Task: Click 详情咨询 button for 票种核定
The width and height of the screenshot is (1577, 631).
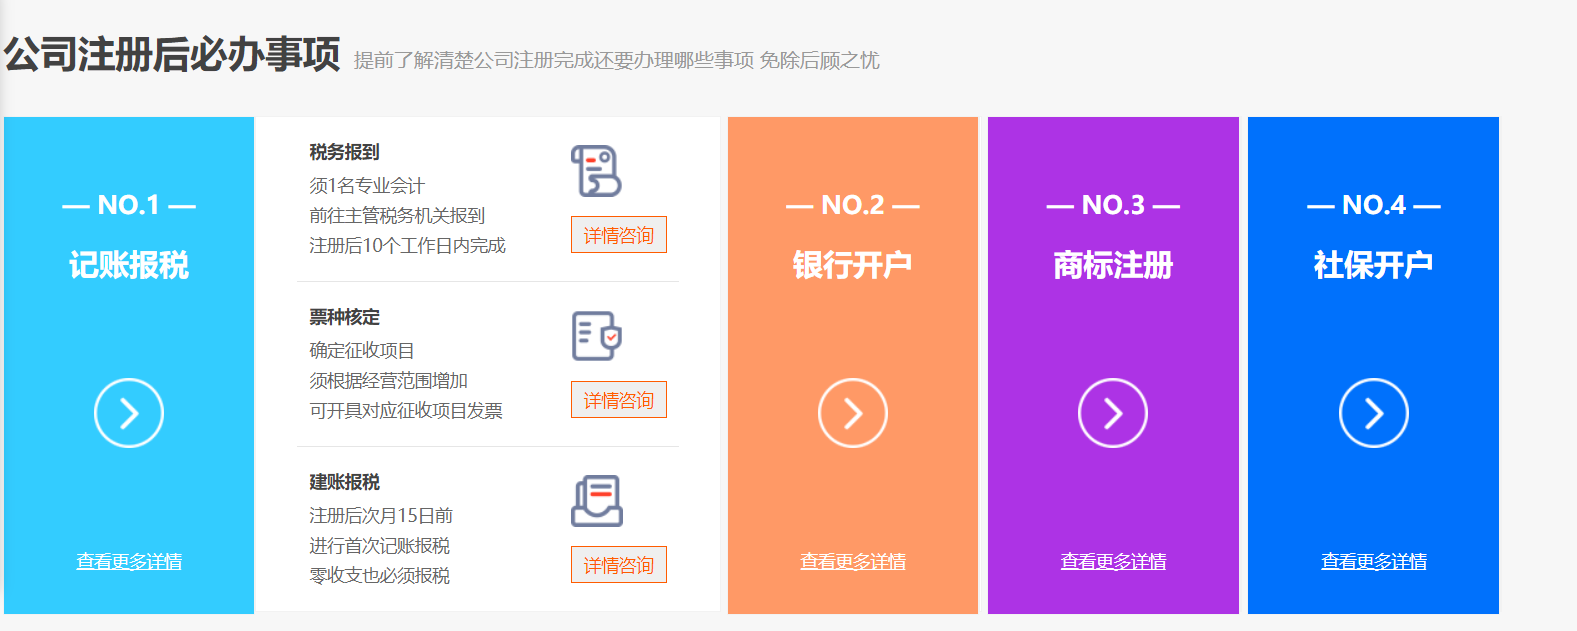Action: coord(618,400)
